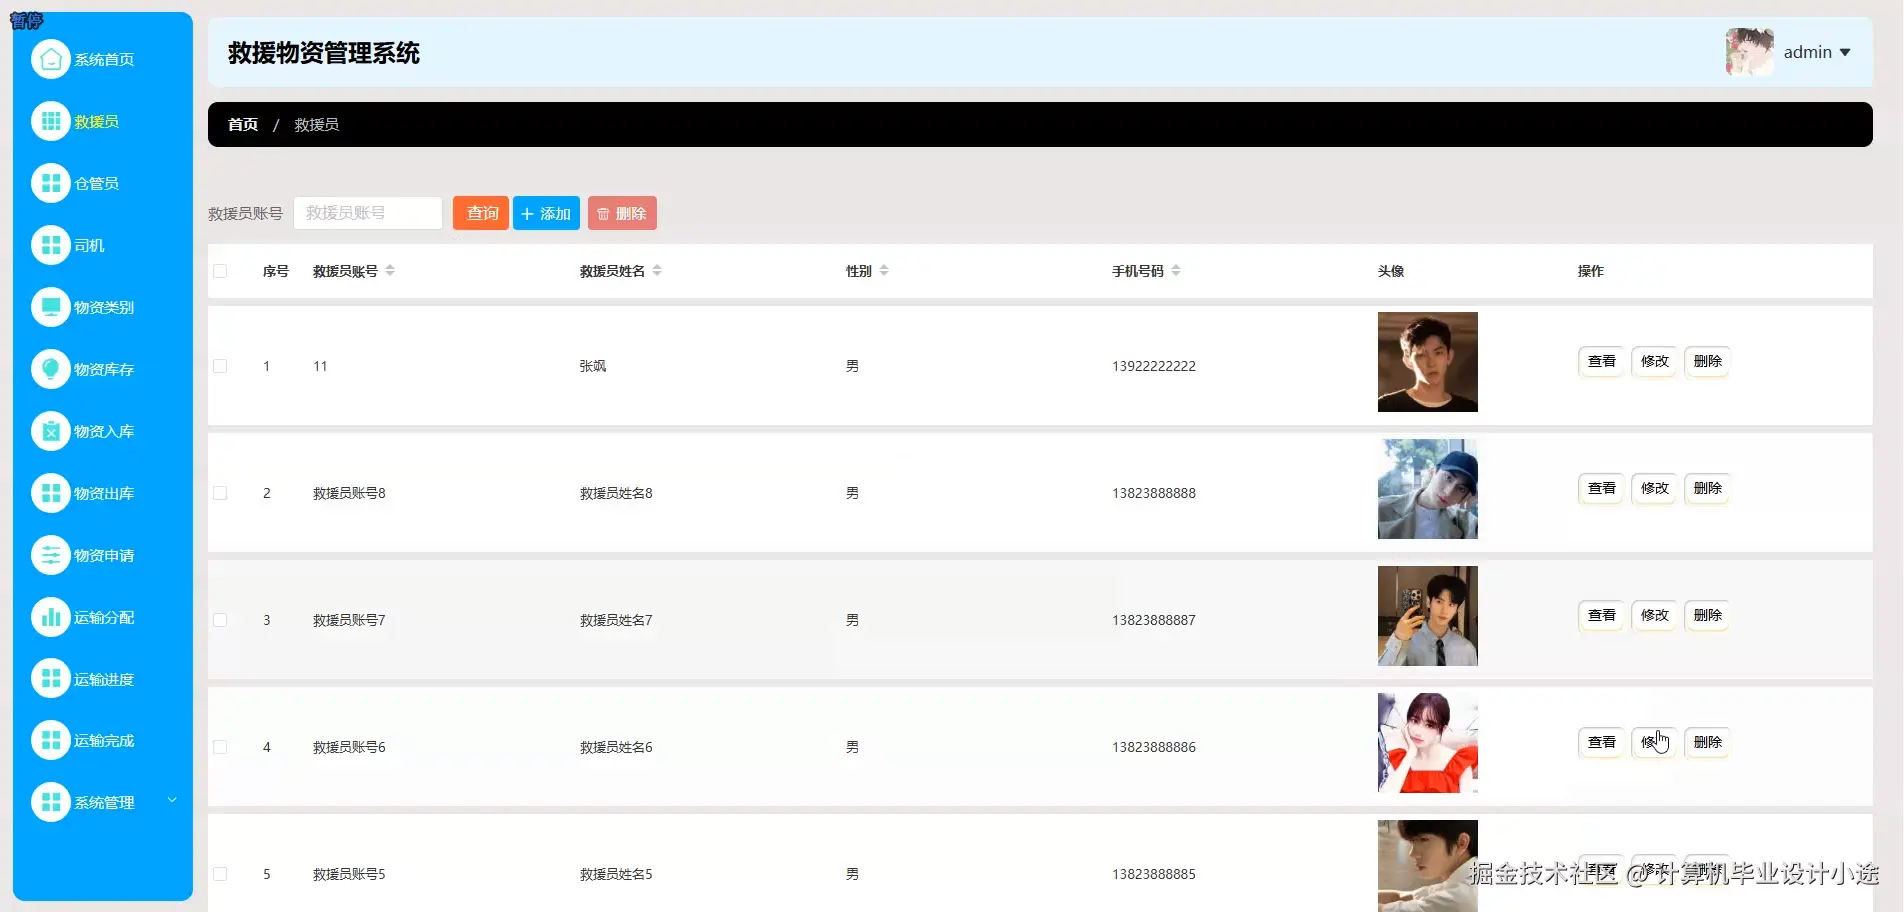This screenshot has width=1904, height=912.
Task: Click 查看 for 救援员账号8 row
Action: click(1601, 488)
